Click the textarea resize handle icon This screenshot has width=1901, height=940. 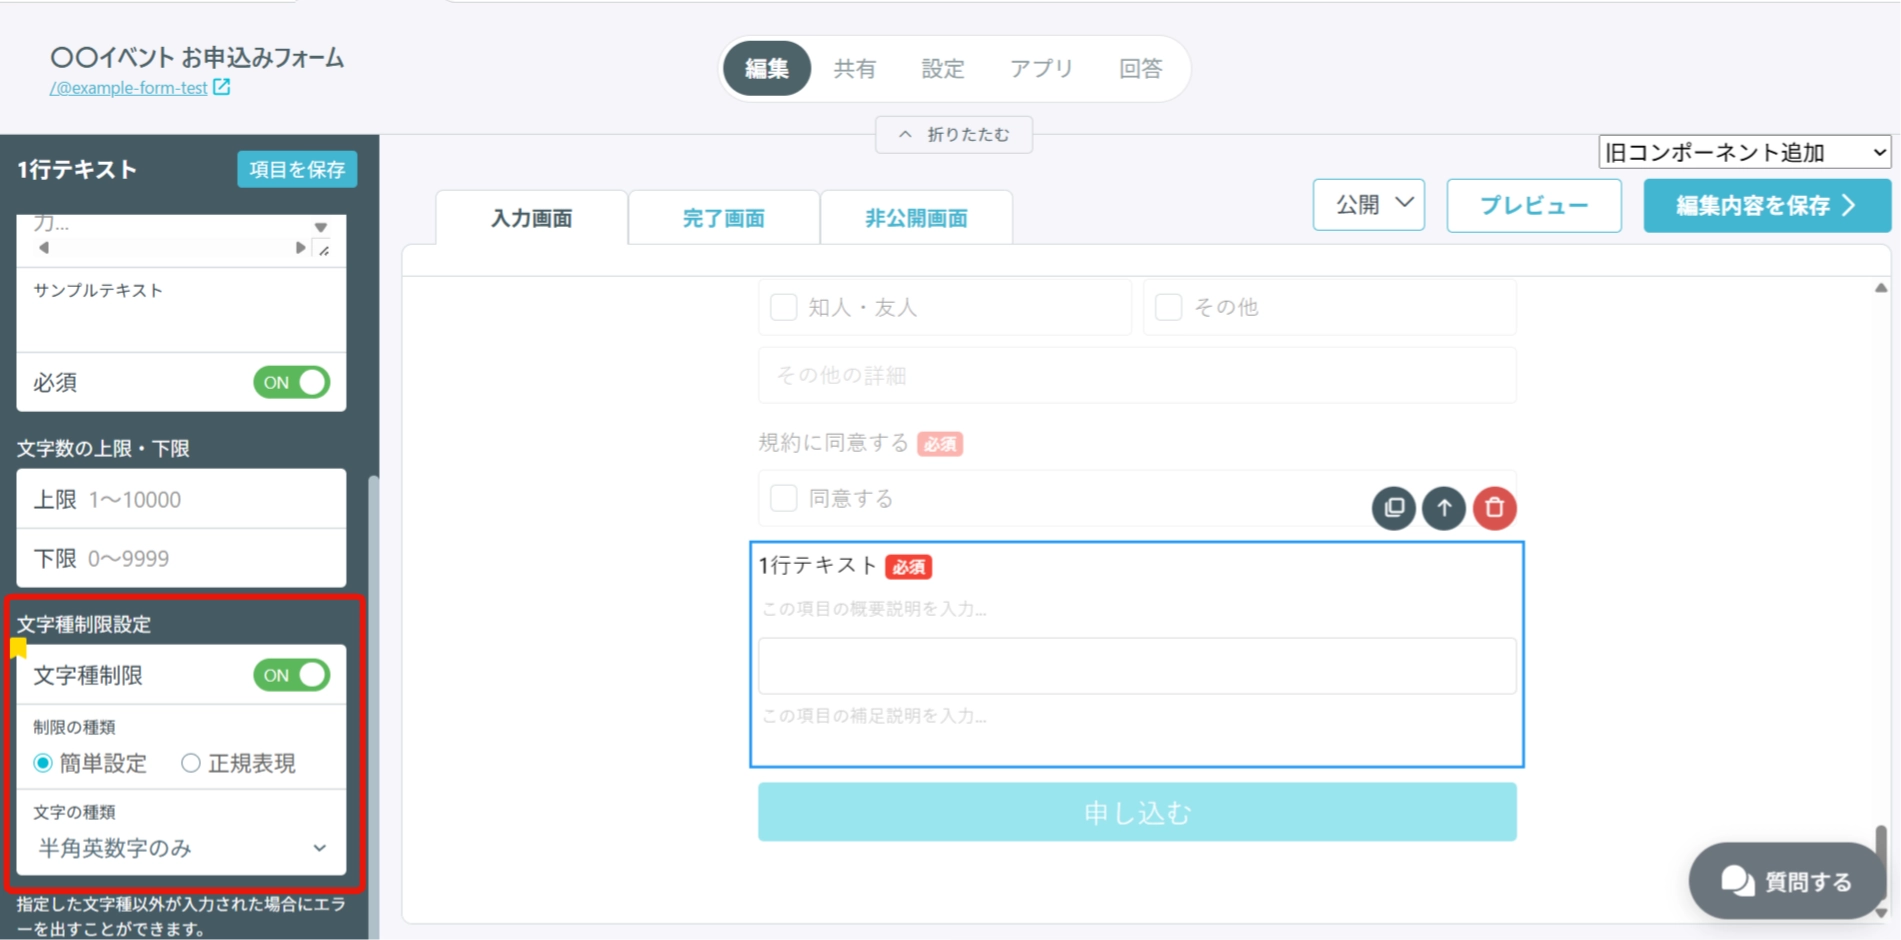point(324,249)
